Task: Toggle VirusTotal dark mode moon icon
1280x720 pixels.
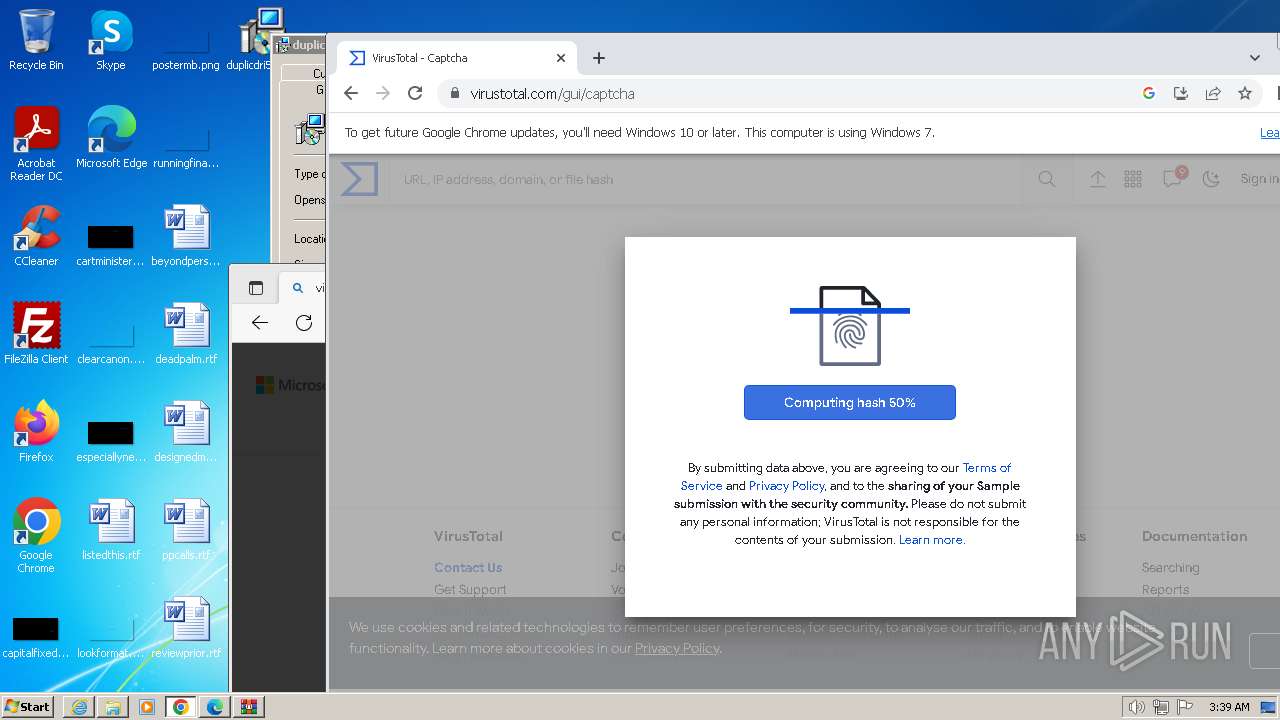Action: [x=1211, y=179]
